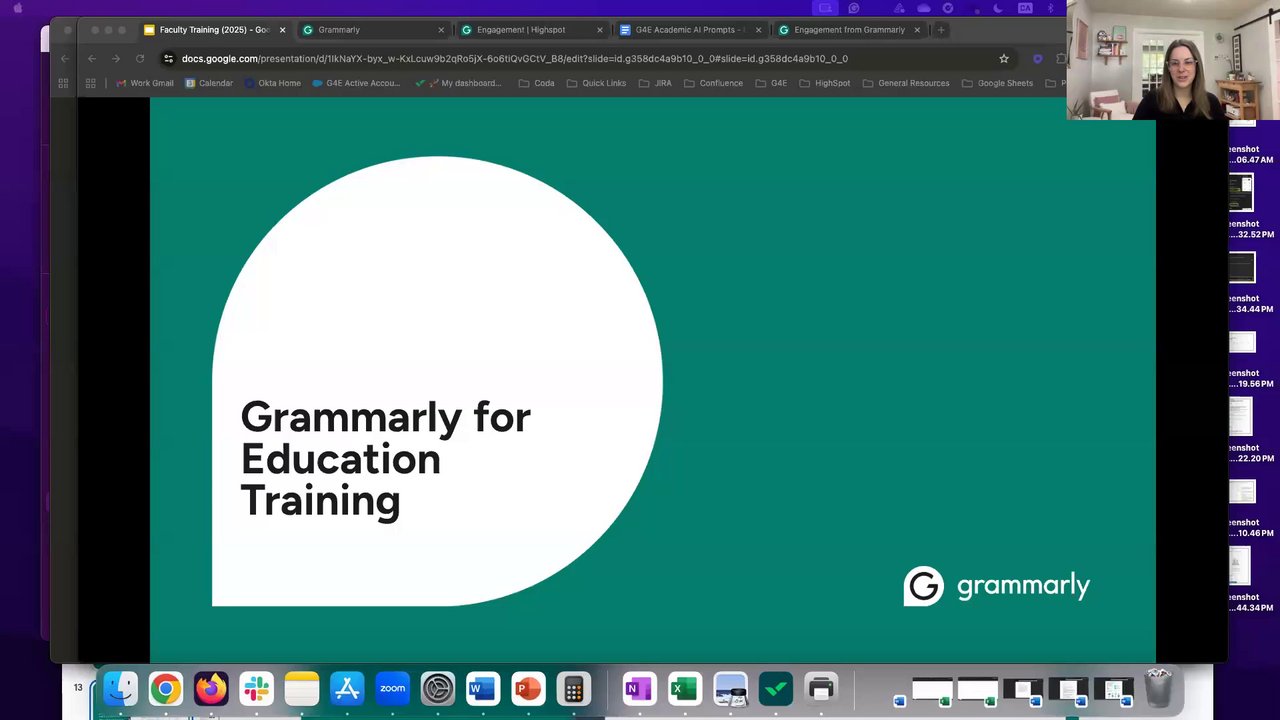The image size is (1280, 720).
Task: Open a new browser tab
Action: click(x=941, y=30)
